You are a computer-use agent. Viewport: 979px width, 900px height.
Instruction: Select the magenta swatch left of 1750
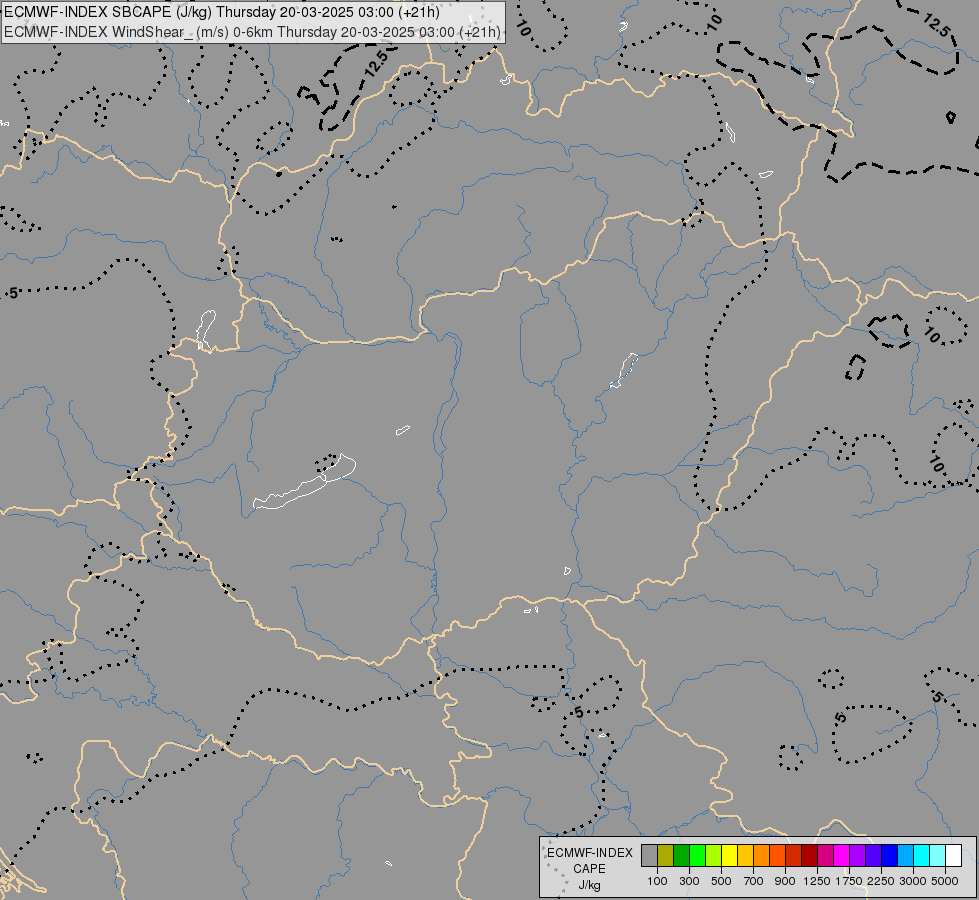click(842, 855)
